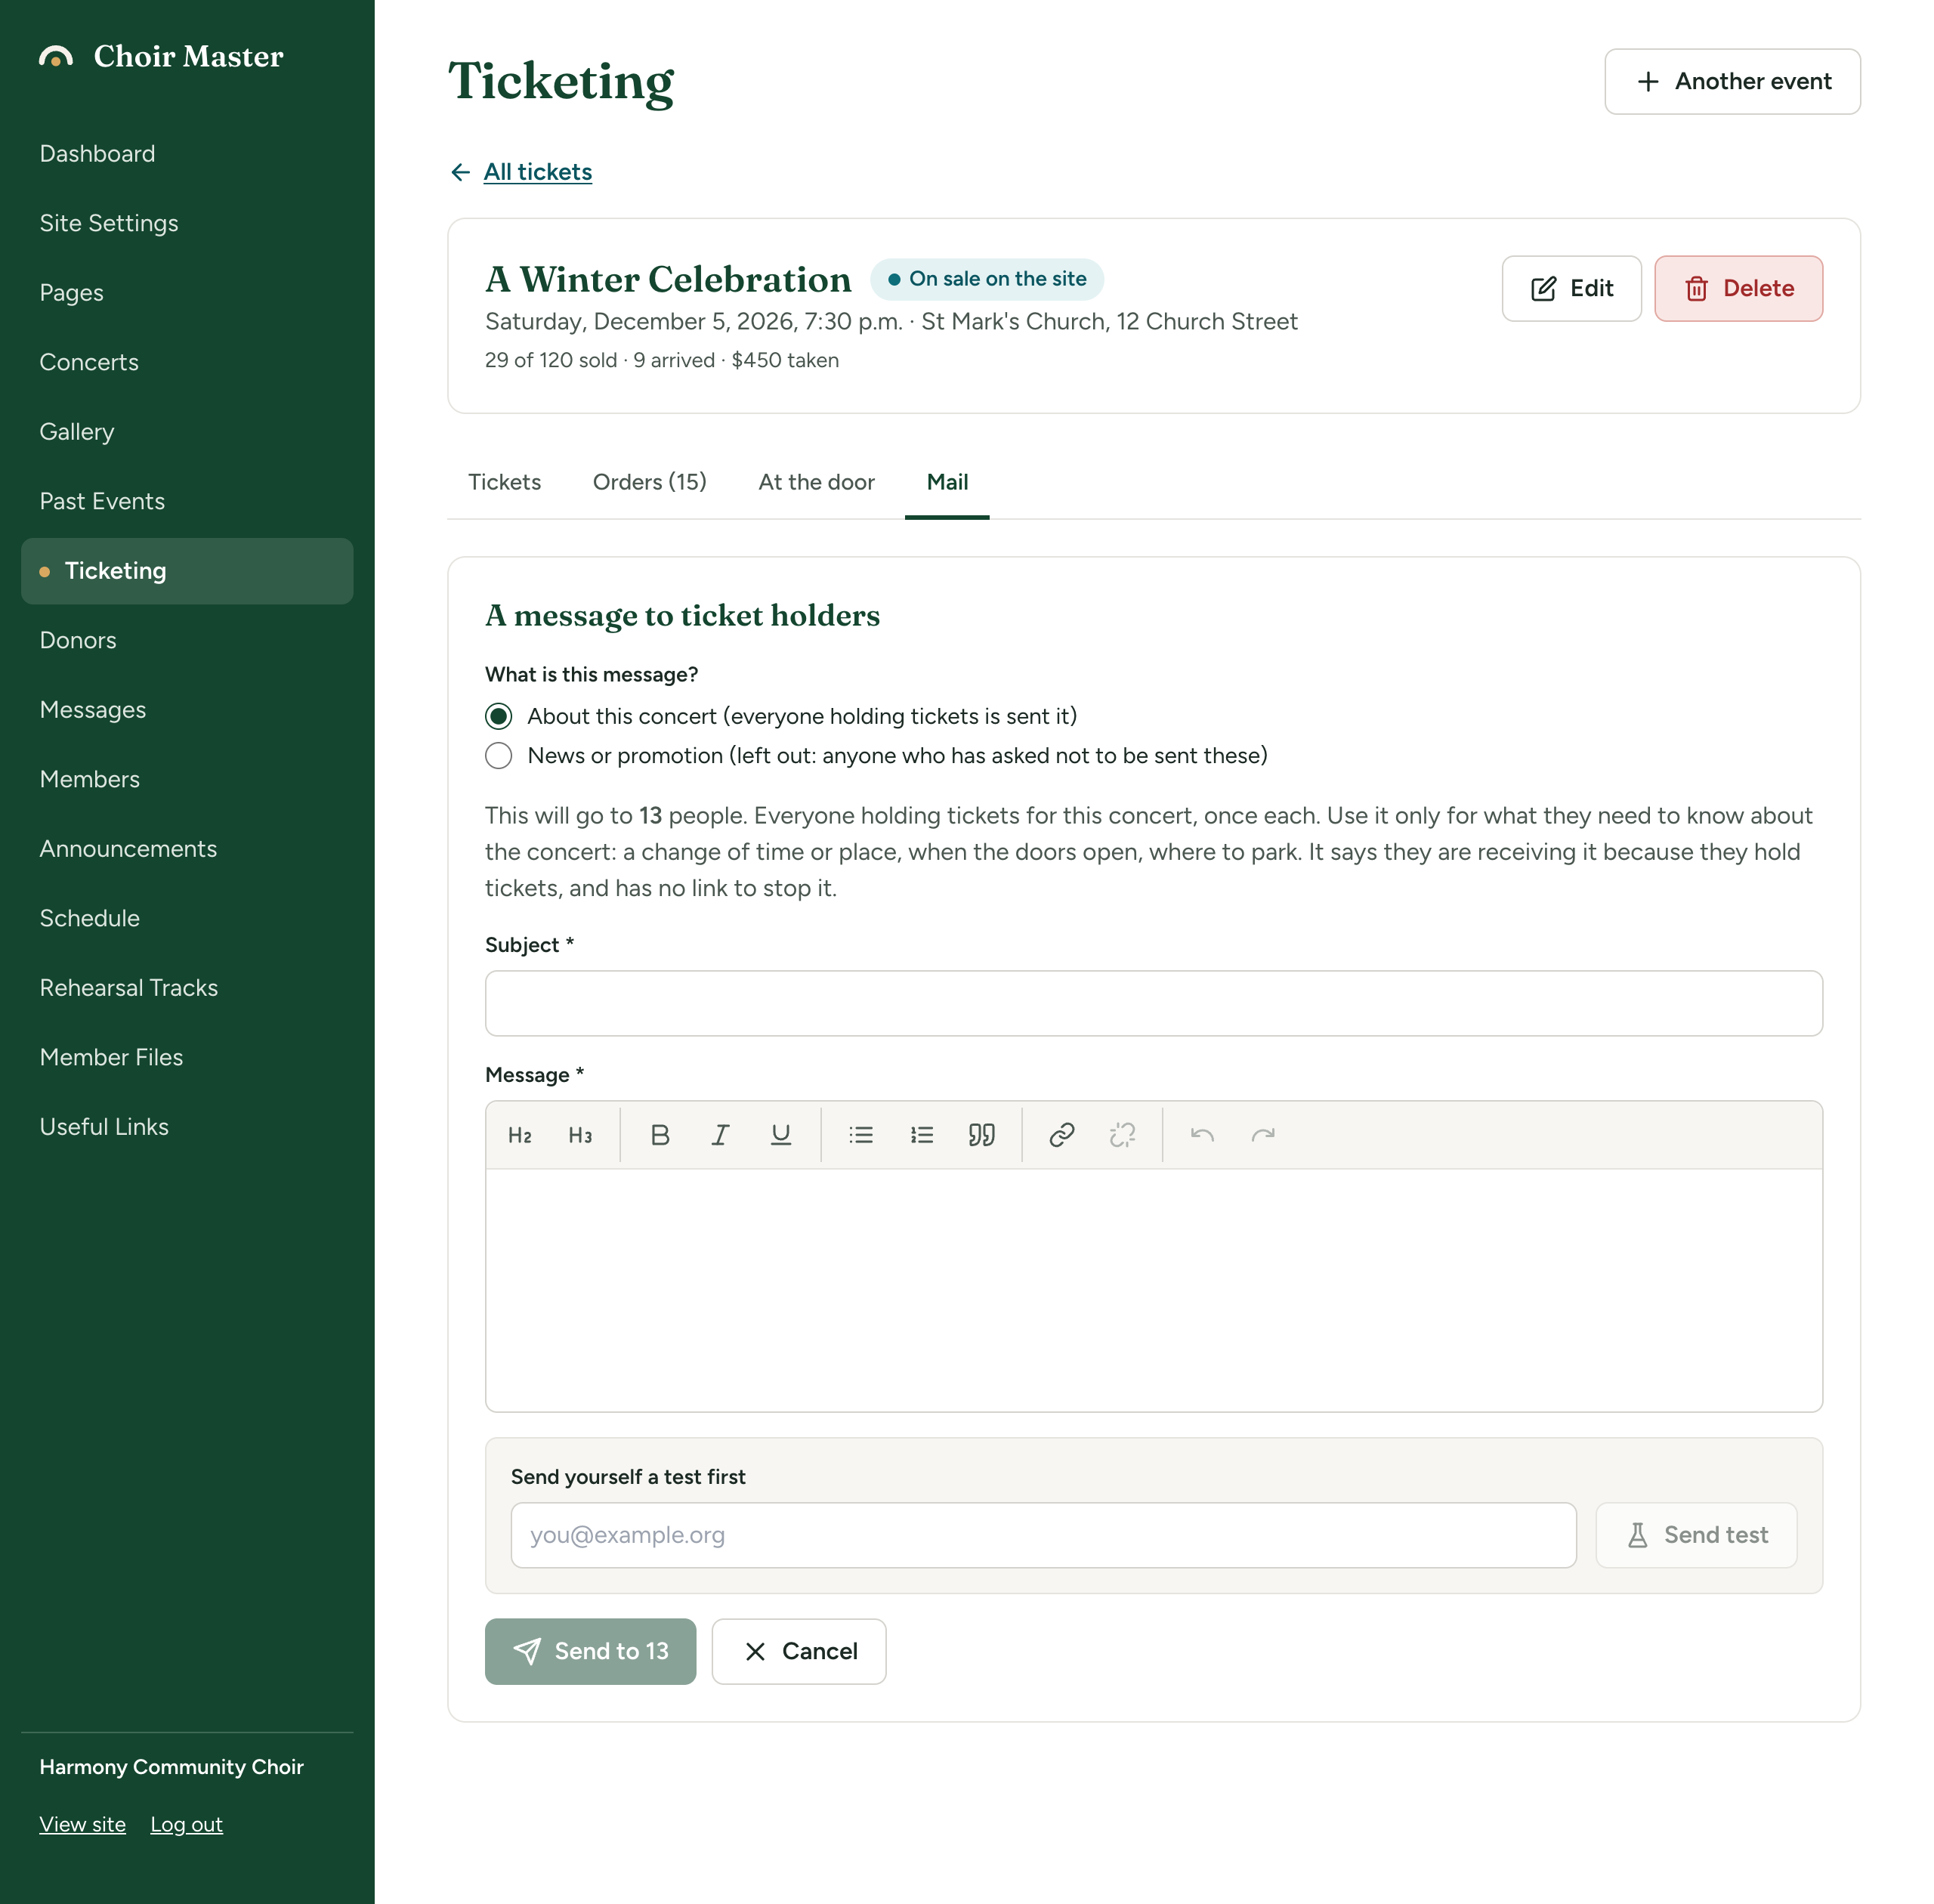1934x1904 pixels.
Task: Add a link in the message
Action: point(1062,1135)
